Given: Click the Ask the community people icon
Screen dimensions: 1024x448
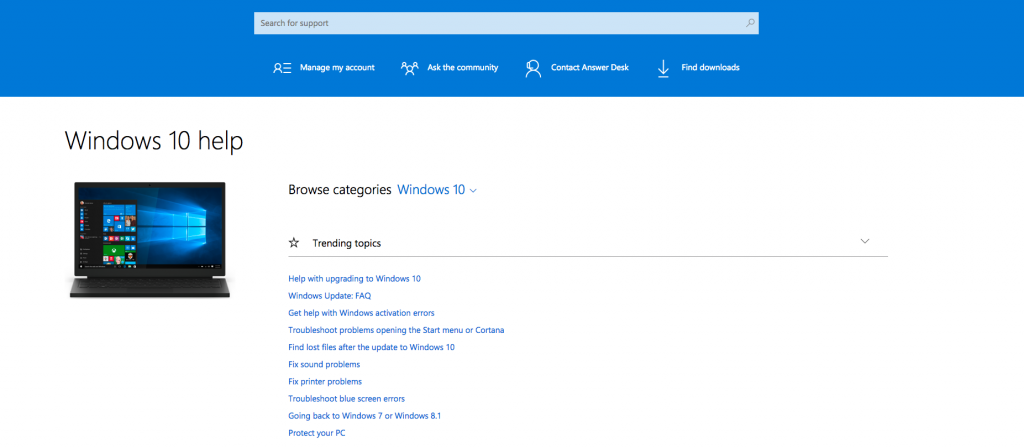Looking at the screenshot, I should (409, 68).
